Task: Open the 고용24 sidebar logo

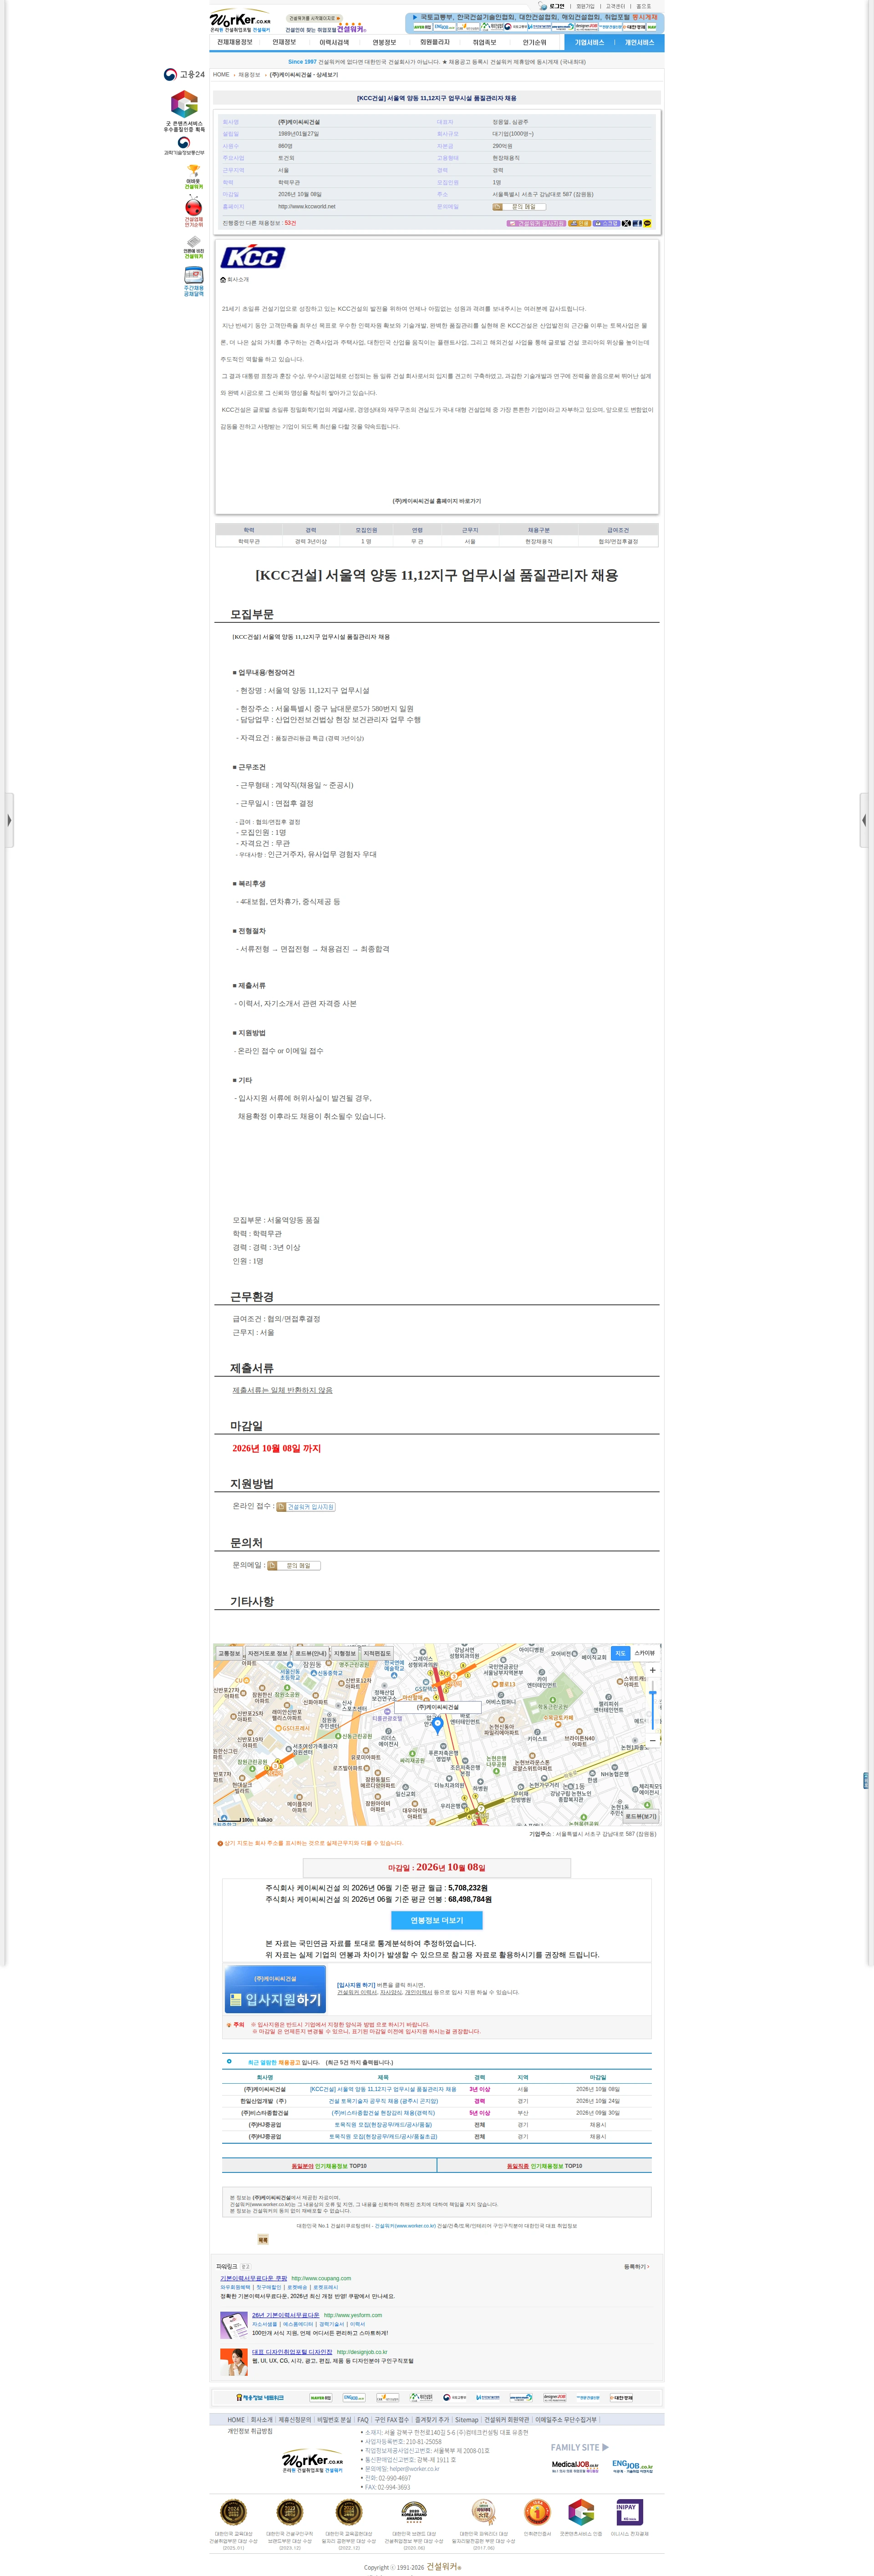Action: (x=184, y=75)
